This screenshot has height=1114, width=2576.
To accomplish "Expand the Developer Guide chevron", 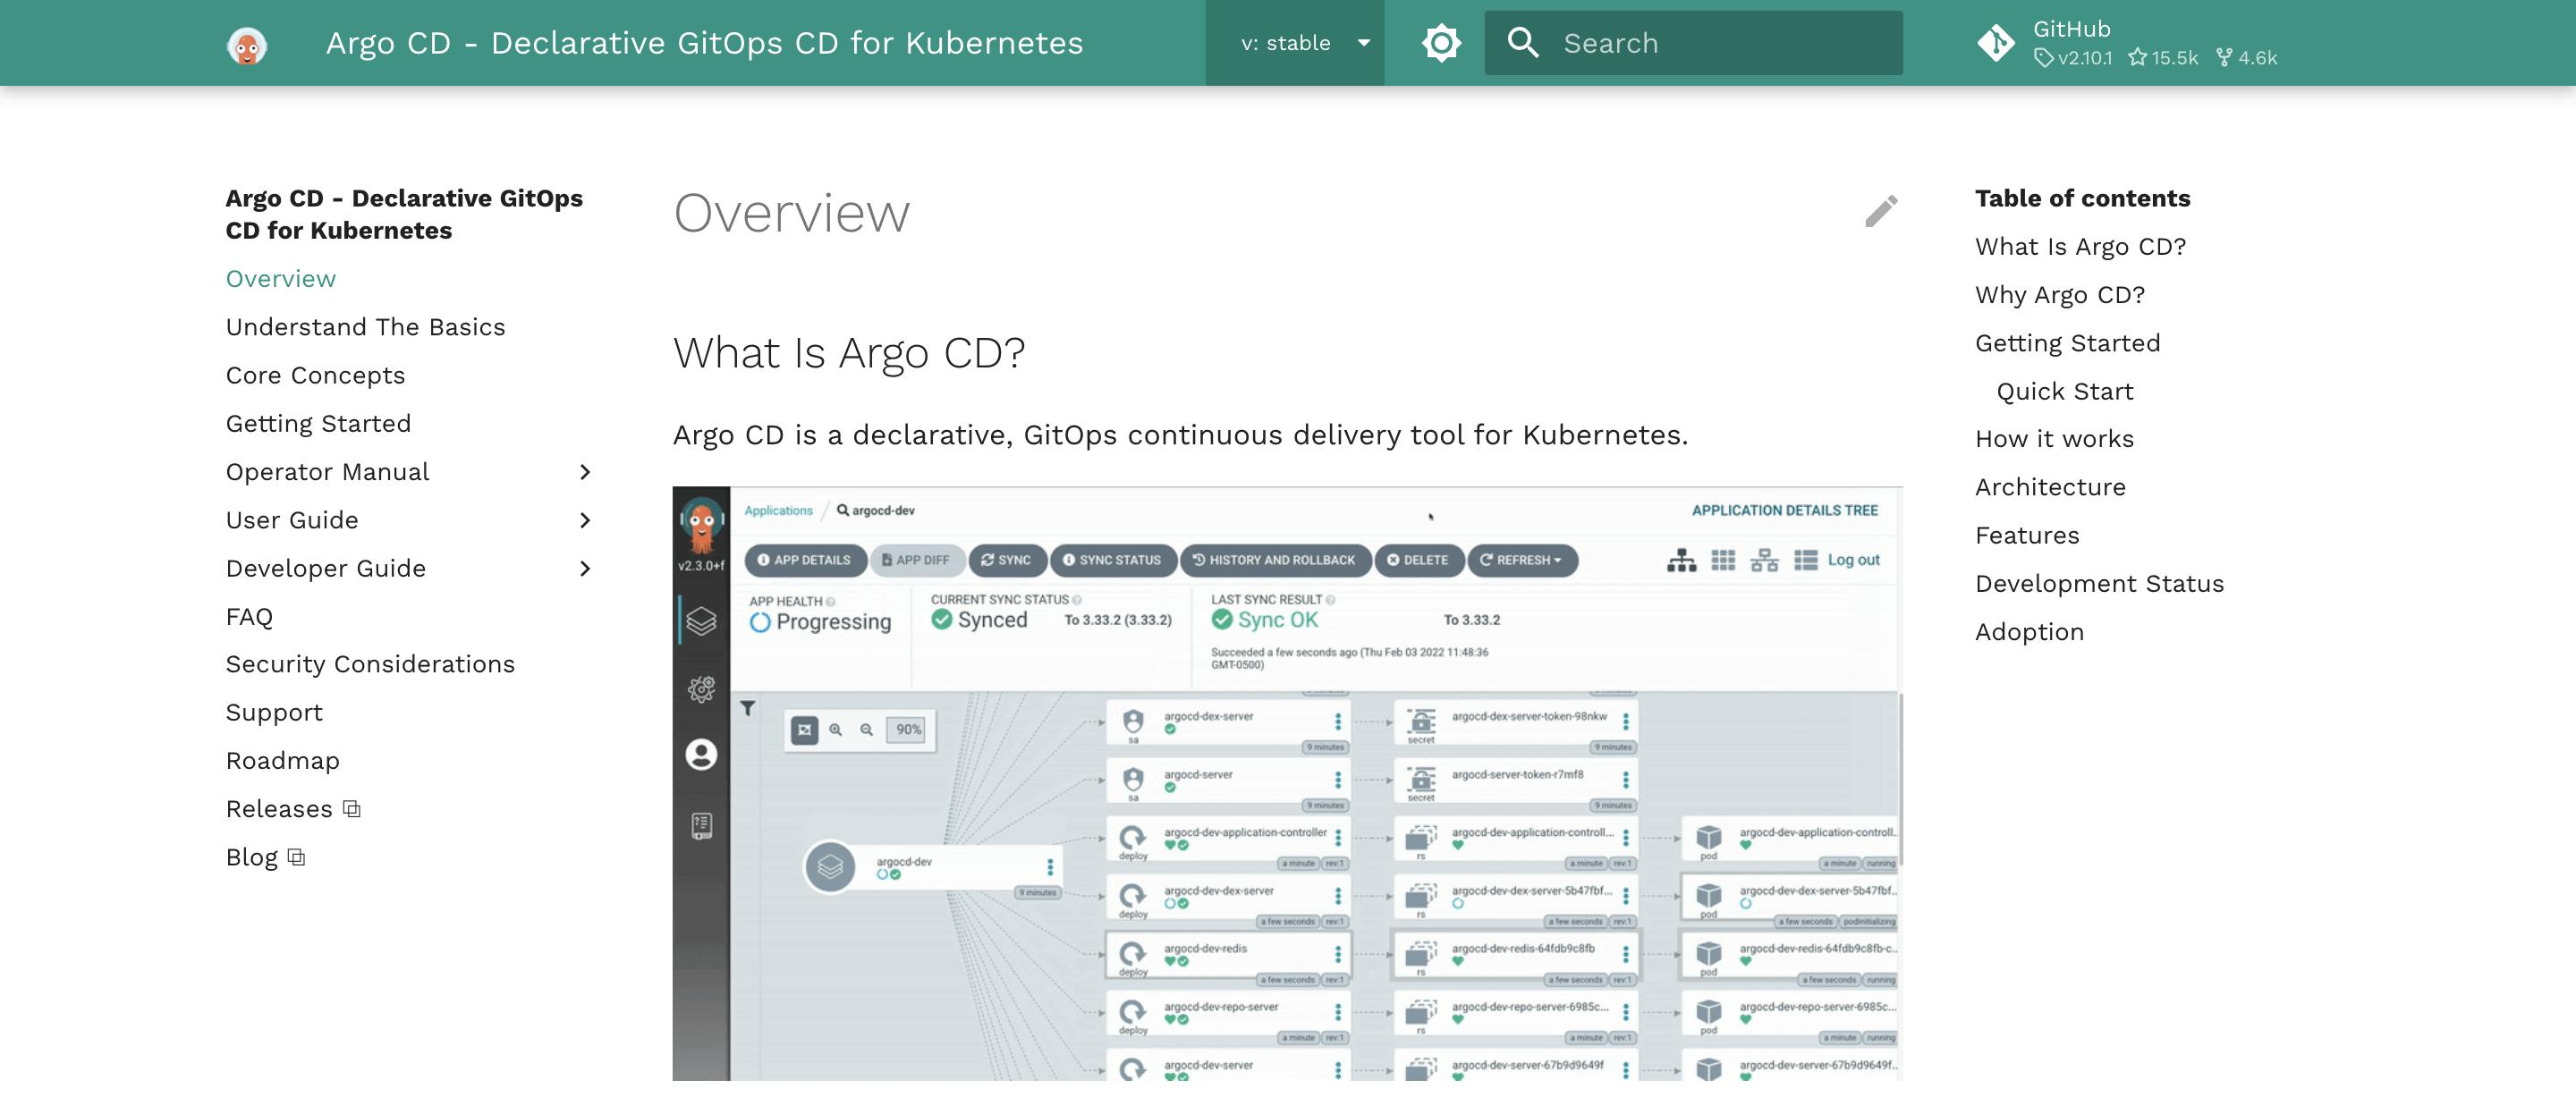I will click(585, 568).
